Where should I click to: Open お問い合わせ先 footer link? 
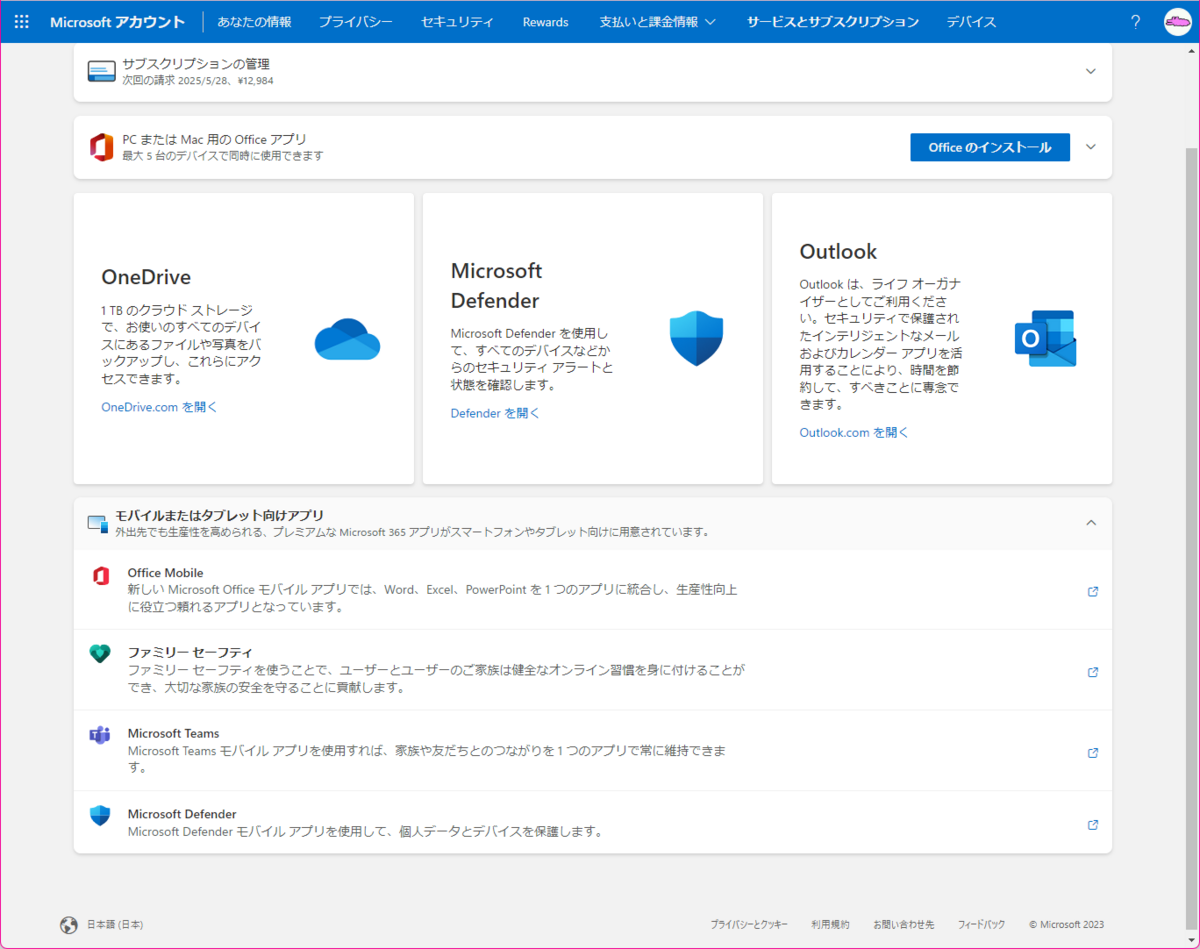click(903, 925)
